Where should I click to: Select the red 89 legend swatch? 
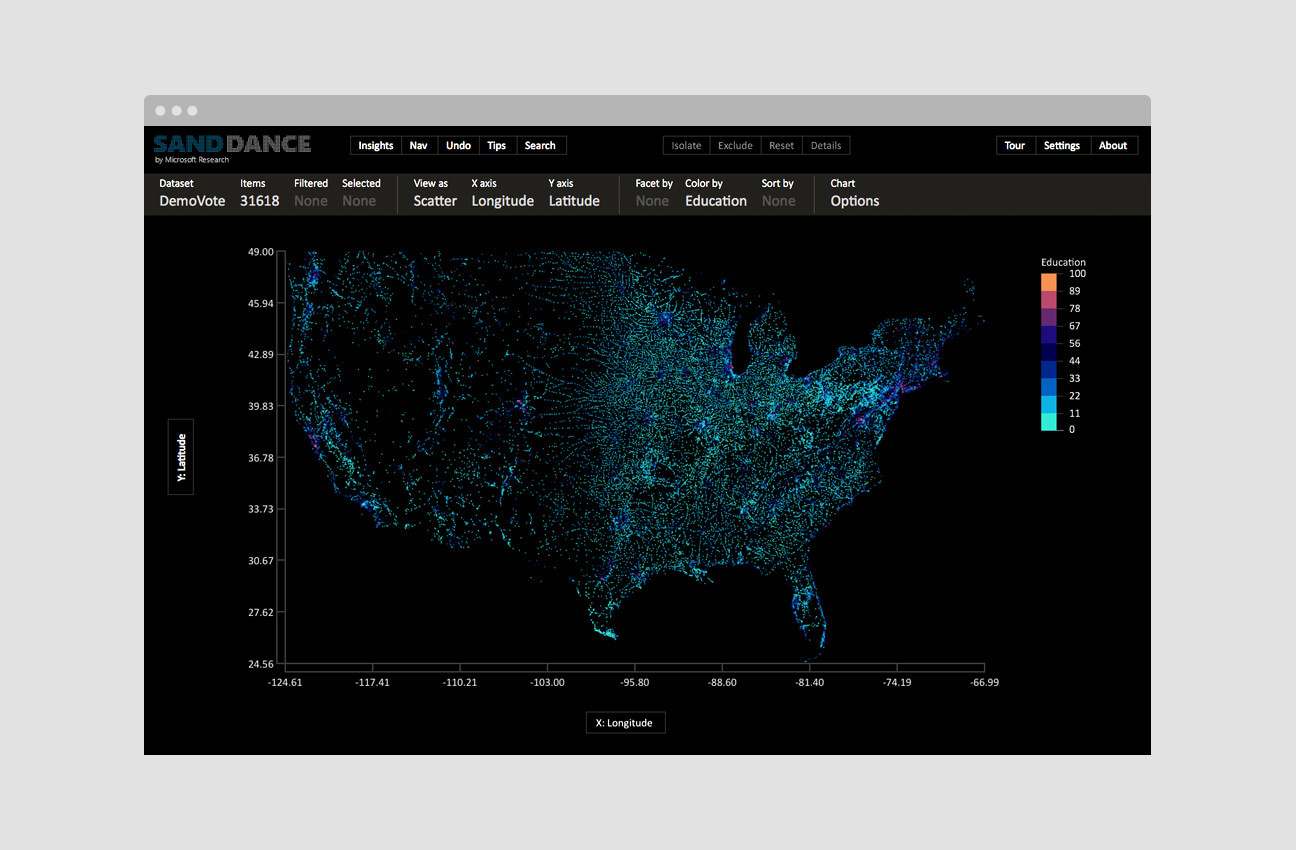(1049, 299)
